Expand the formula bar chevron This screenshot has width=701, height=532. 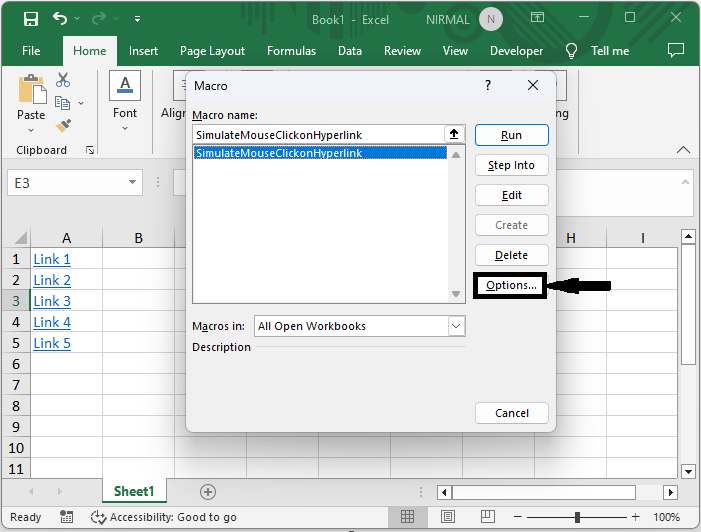685,182
